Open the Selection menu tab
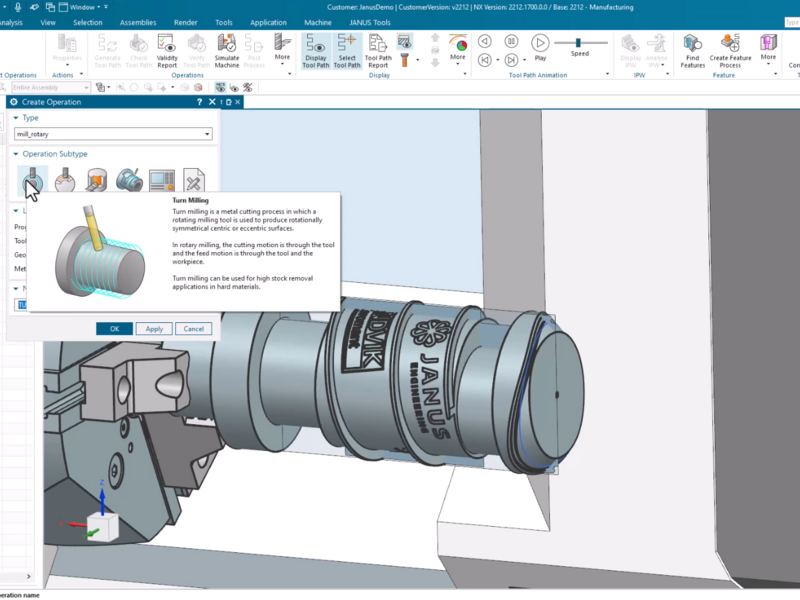This screenshot has width=800, height=600. [88, 22]
